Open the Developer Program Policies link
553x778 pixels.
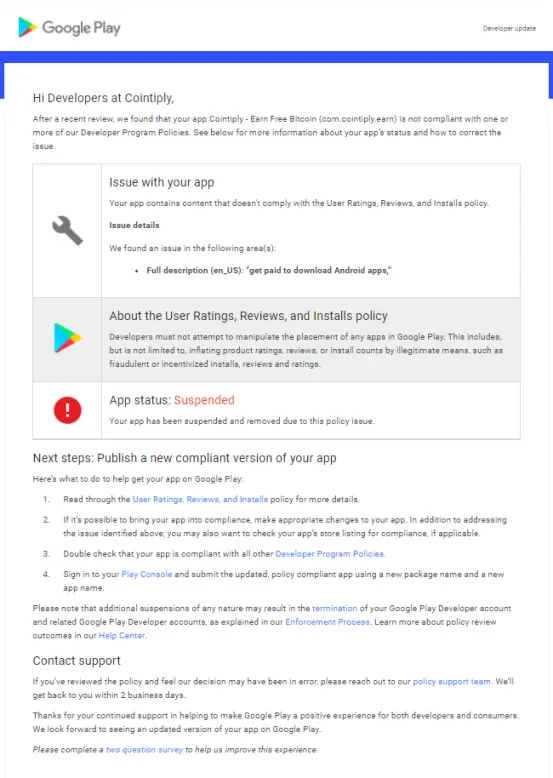330,554
